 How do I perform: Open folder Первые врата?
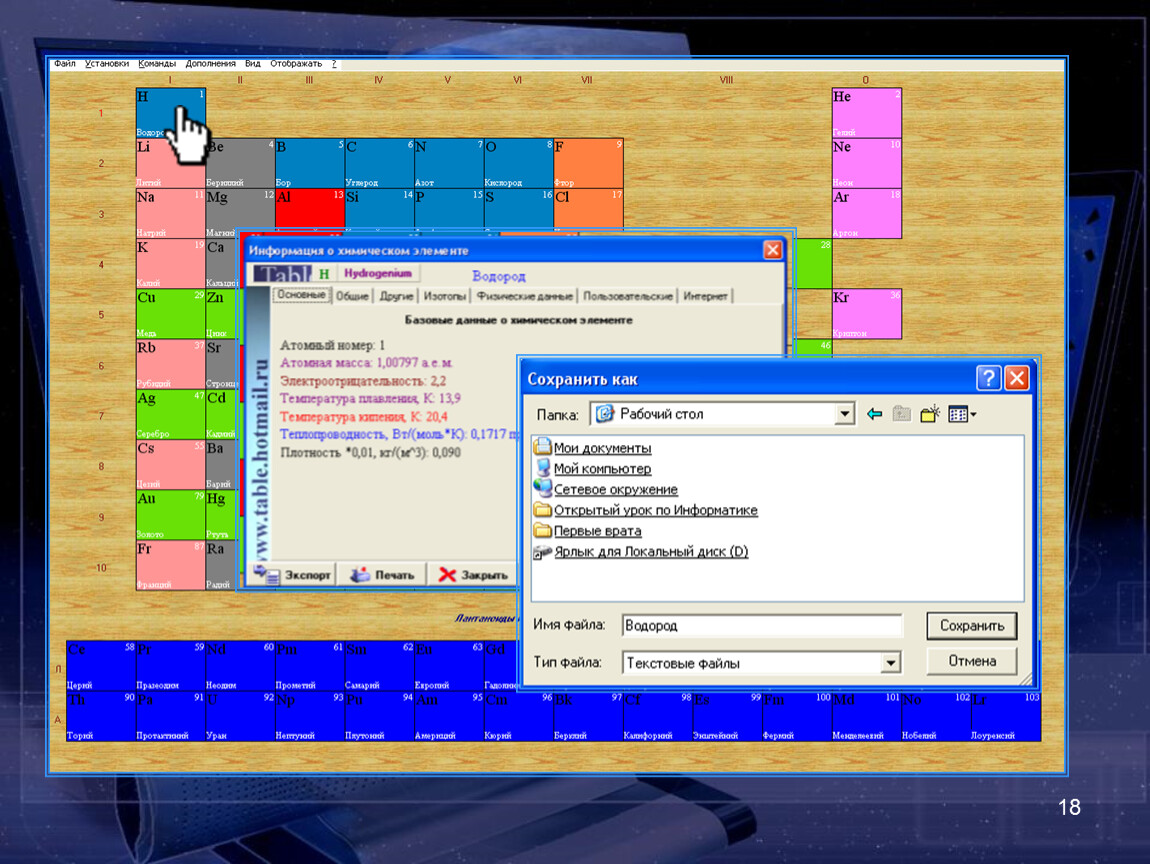coord(597,531)
